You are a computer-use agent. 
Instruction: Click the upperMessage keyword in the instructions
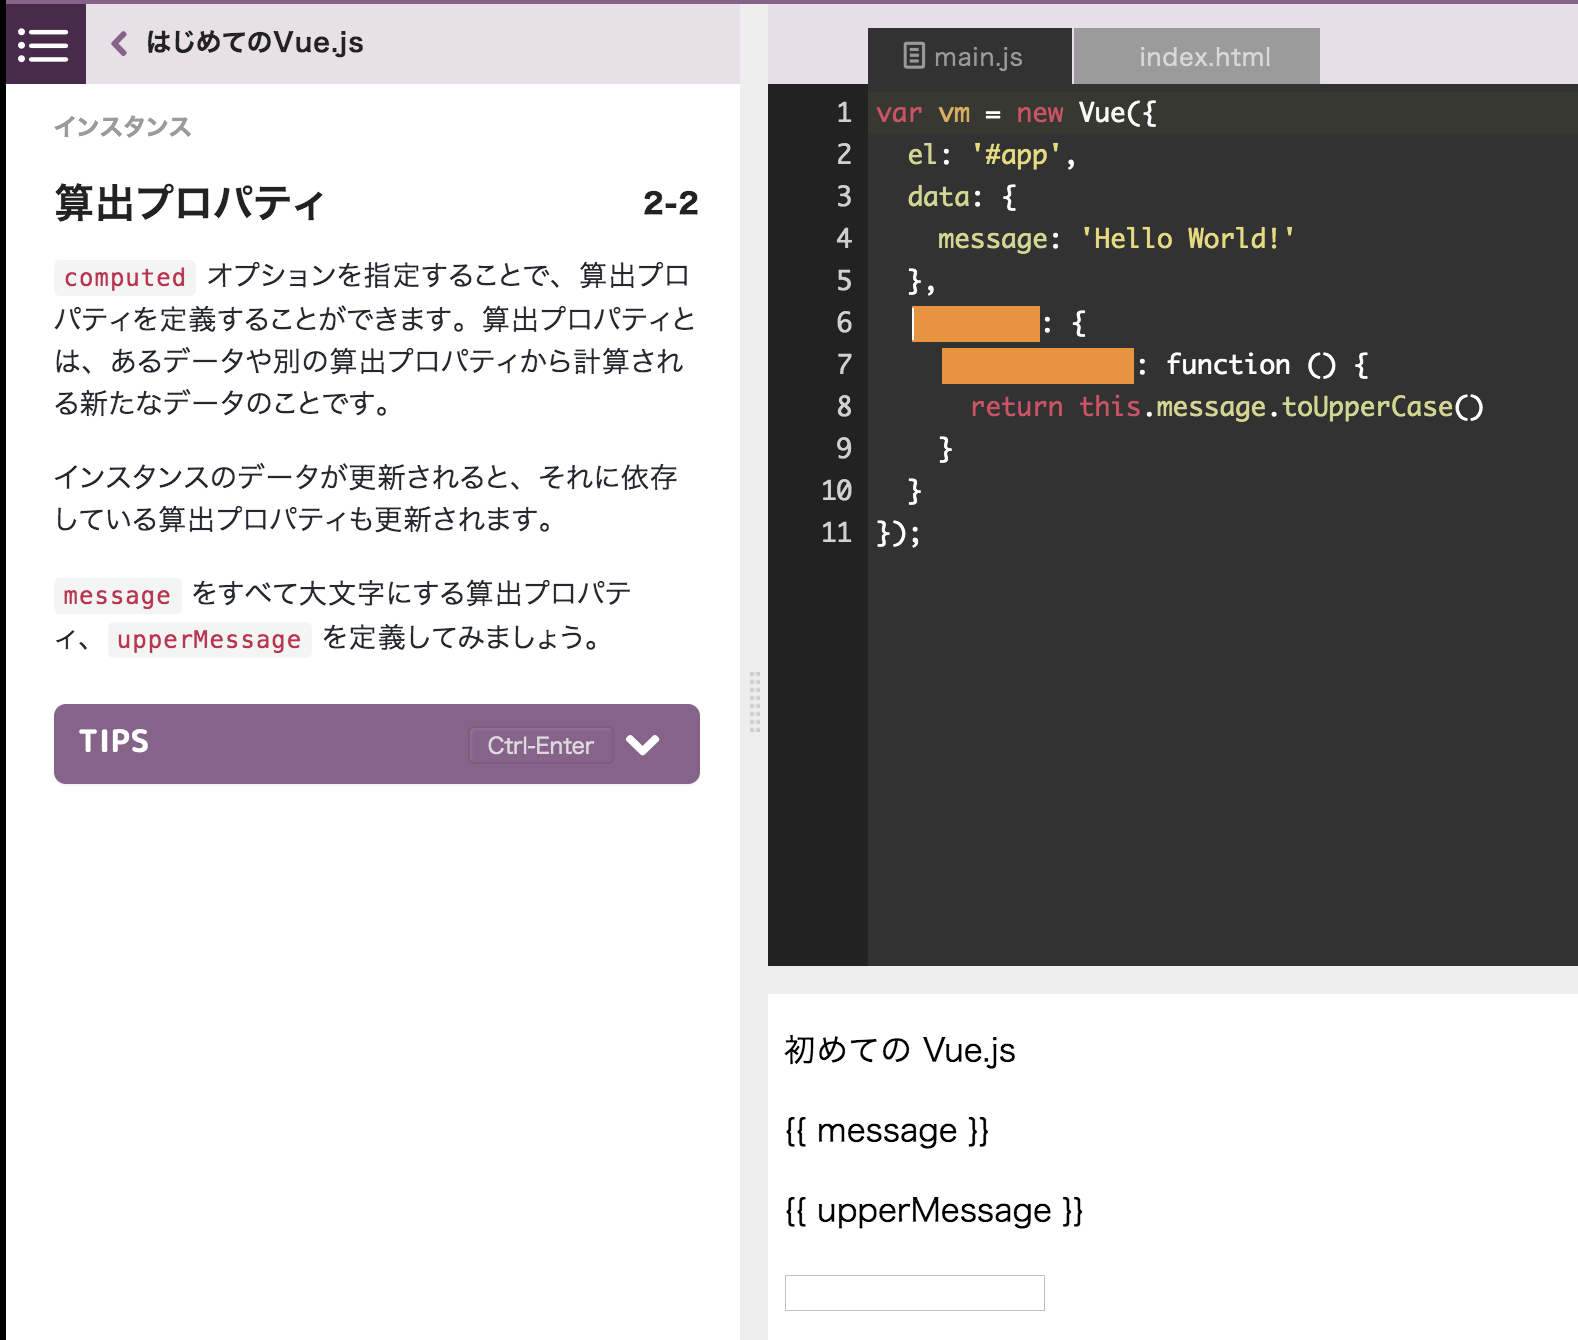[x=209, y=639]
